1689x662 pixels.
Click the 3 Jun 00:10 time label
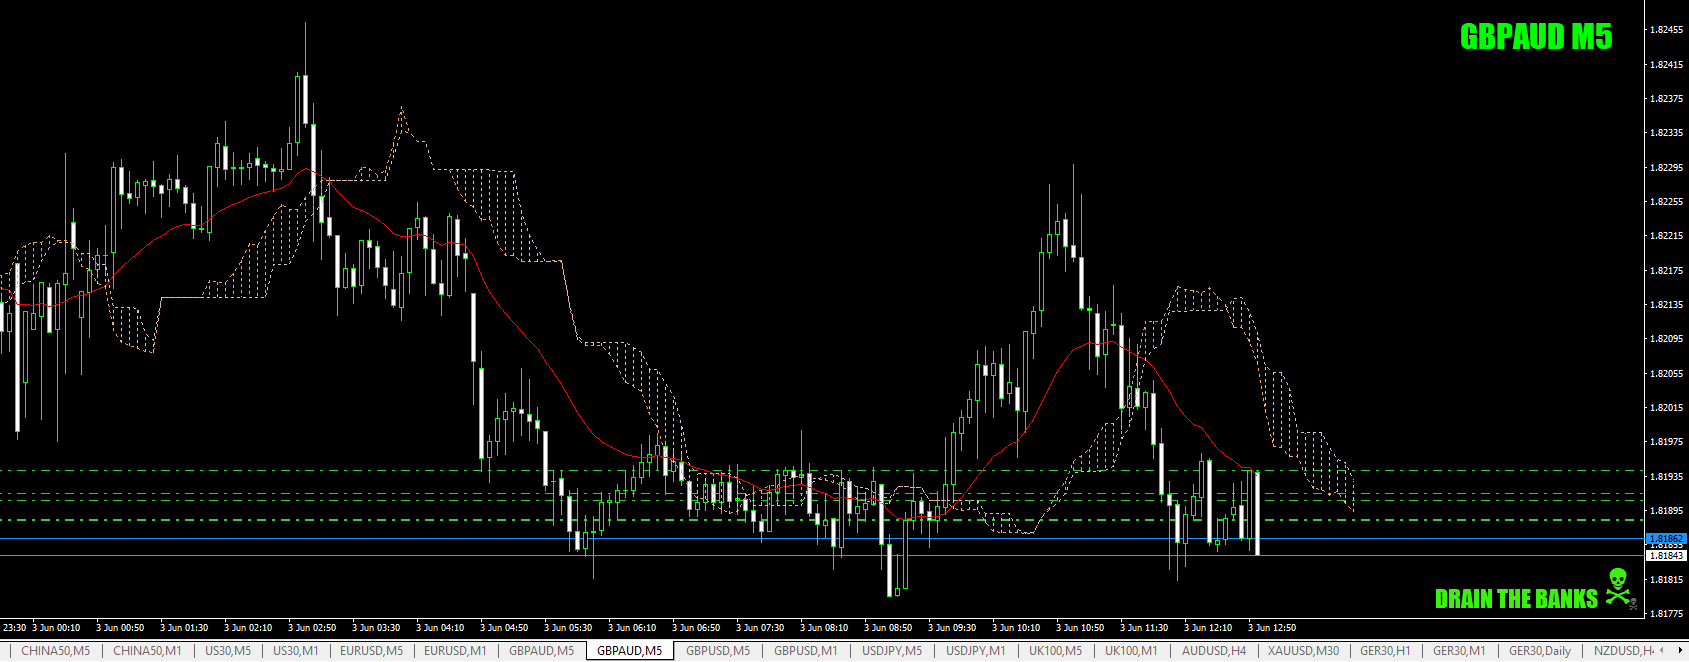point(56,628)
